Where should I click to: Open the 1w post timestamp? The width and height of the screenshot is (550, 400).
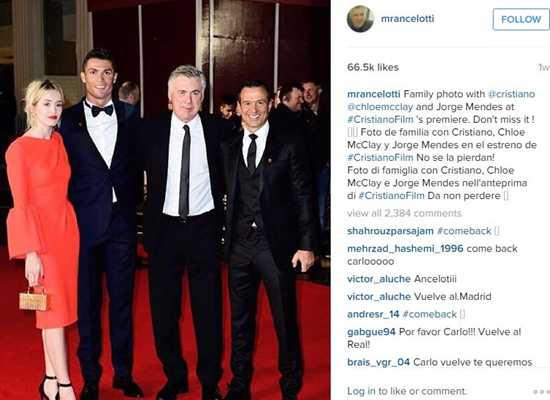pyautogui.click(x=544, y=67)
